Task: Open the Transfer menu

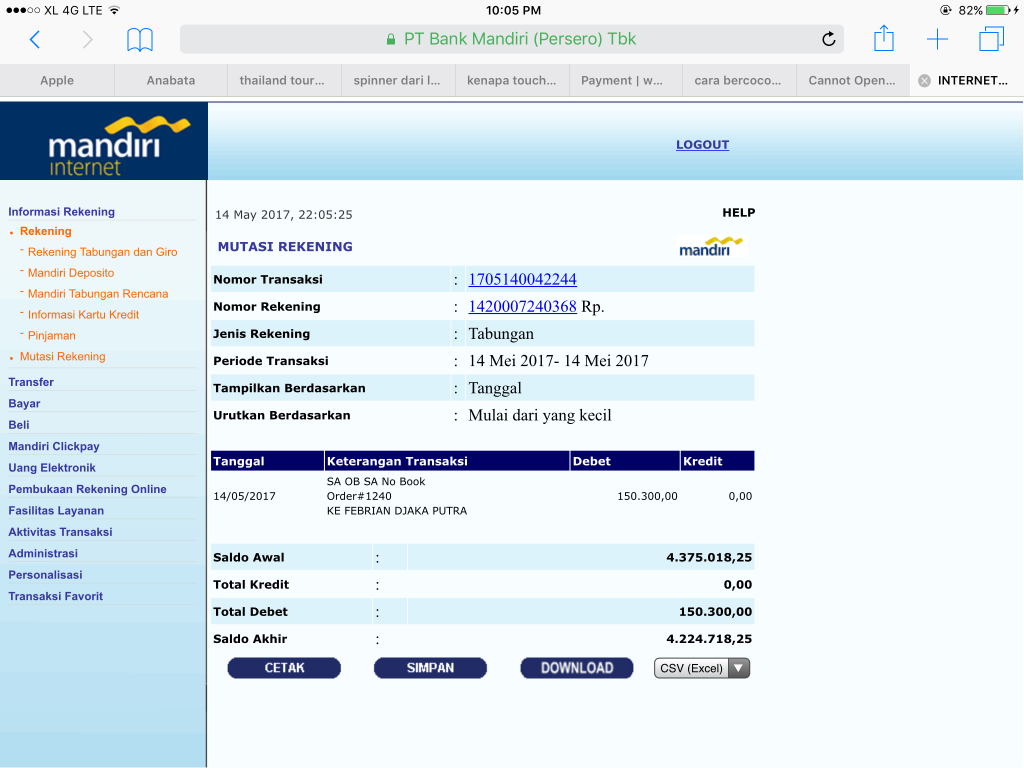Action: [31, 382]
